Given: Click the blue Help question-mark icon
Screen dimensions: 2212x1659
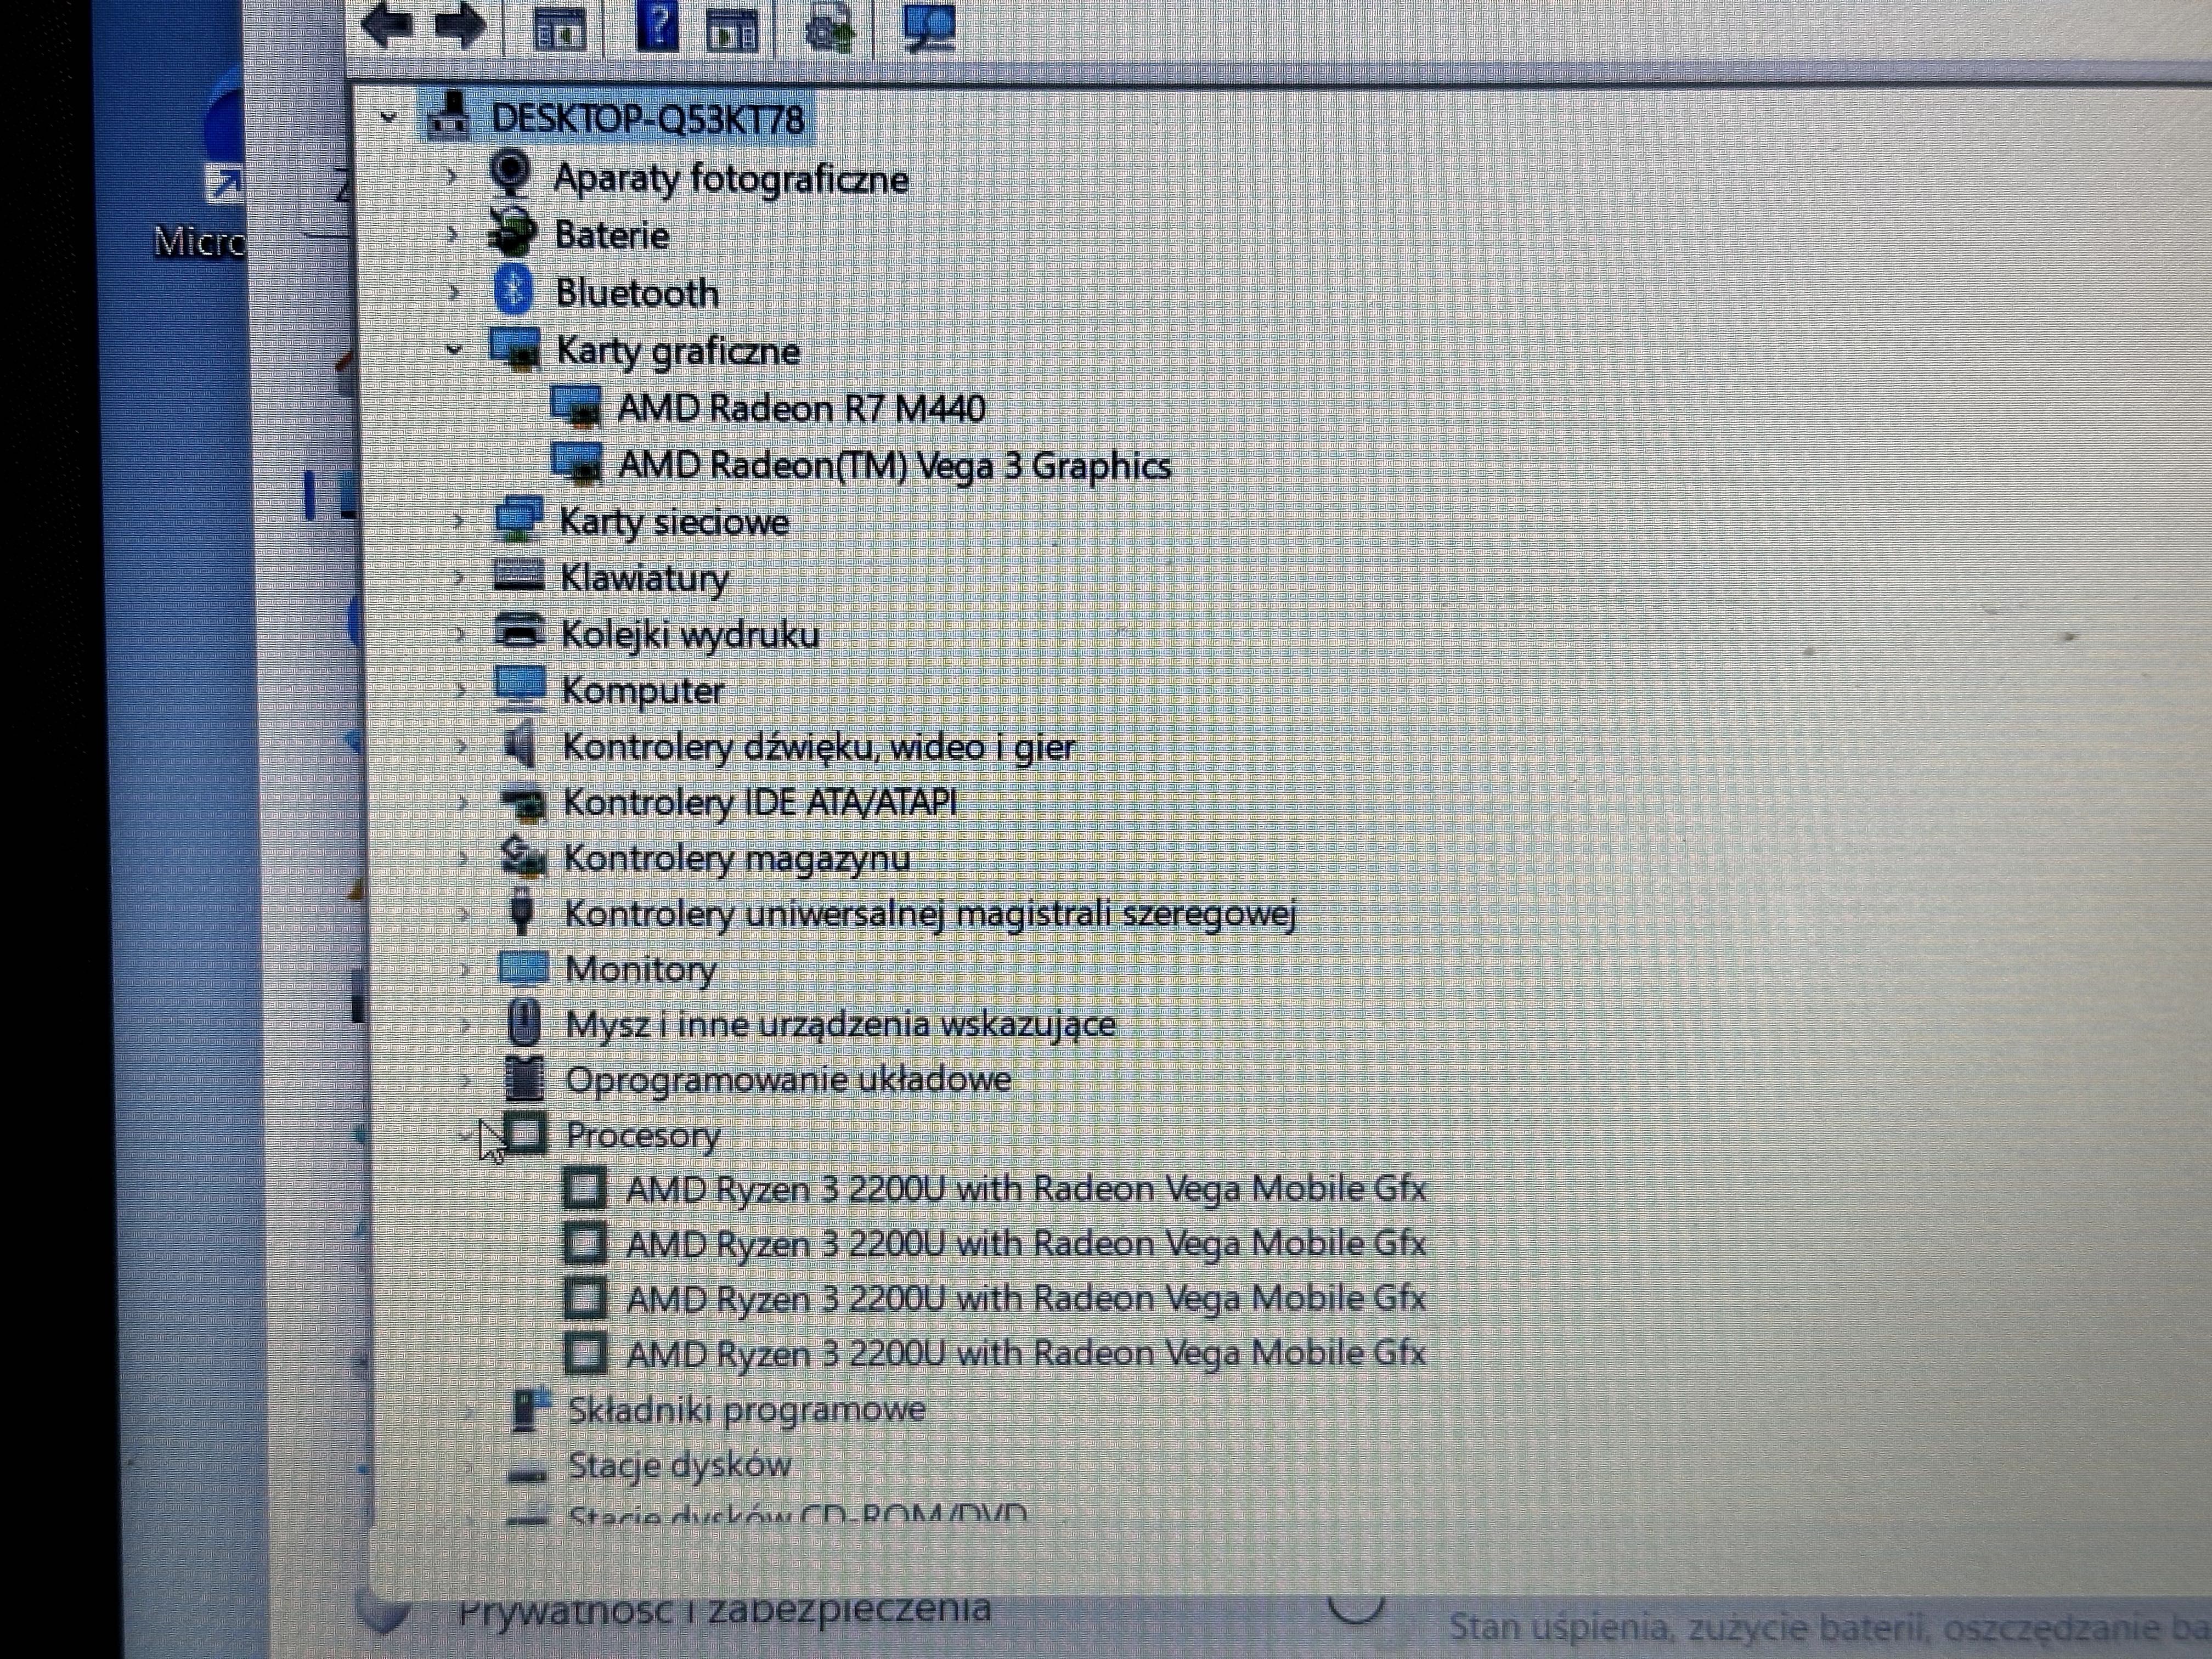Looking at the screenshot, I should pyautogui.click(x=657, y=26).
